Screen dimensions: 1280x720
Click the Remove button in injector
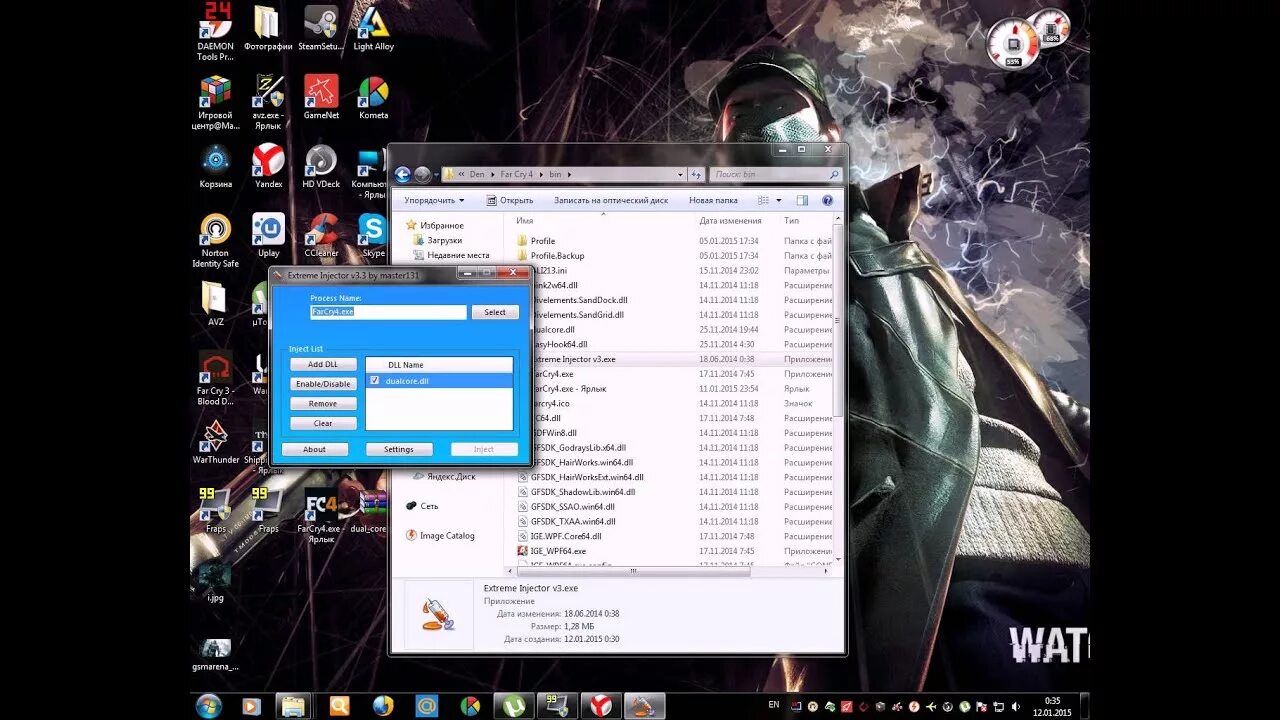323,404
